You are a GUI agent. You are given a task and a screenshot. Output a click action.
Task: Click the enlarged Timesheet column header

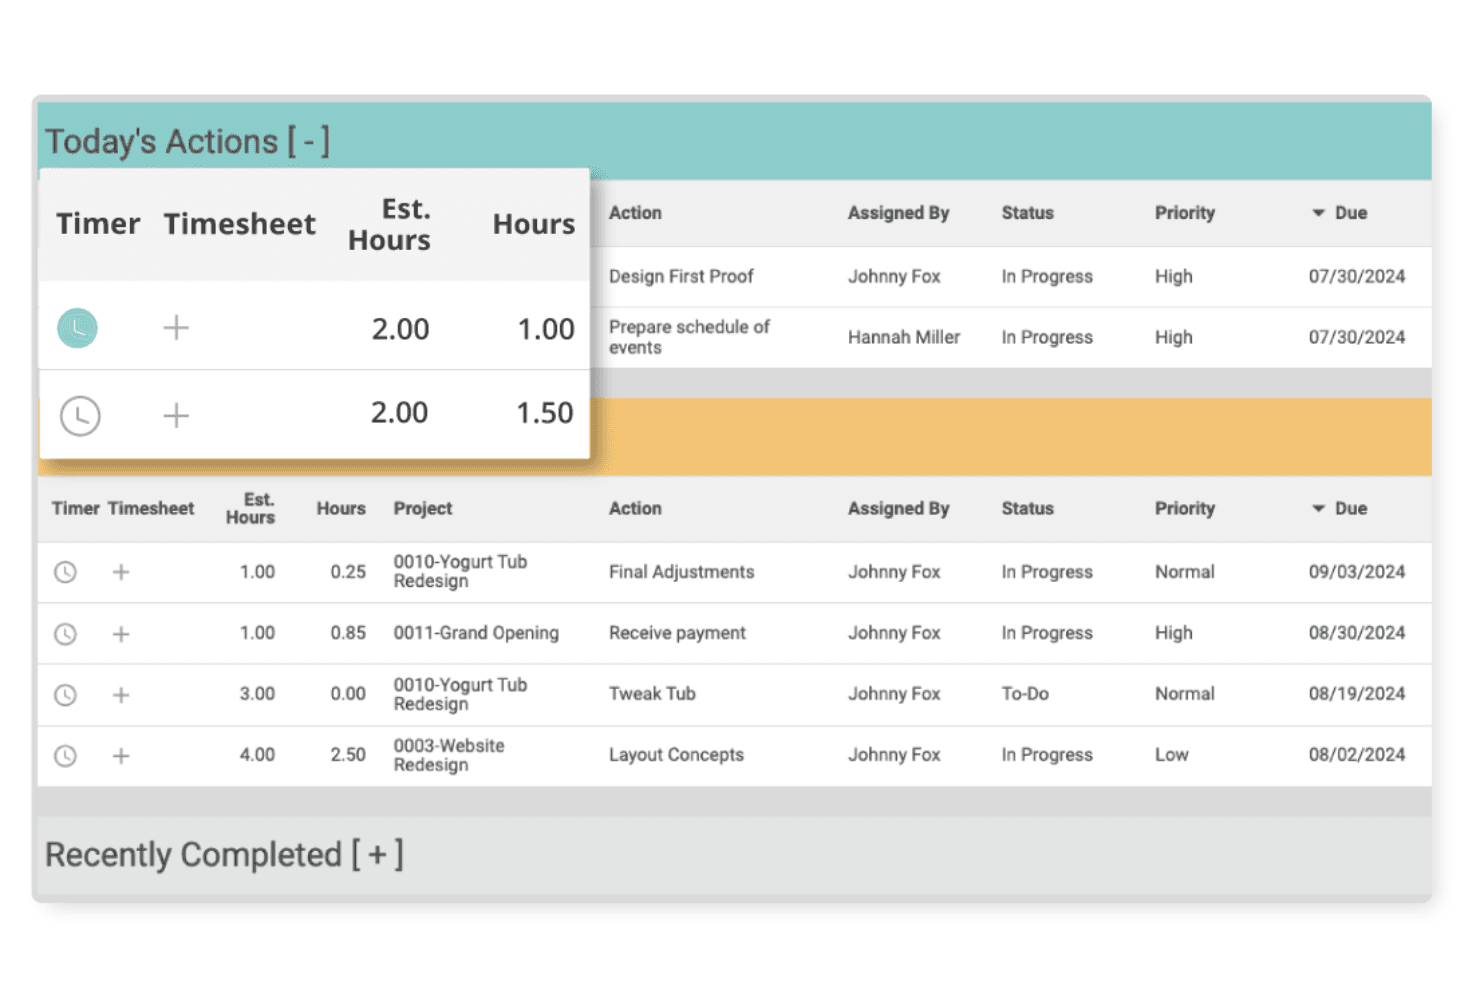tap(240, 224)
